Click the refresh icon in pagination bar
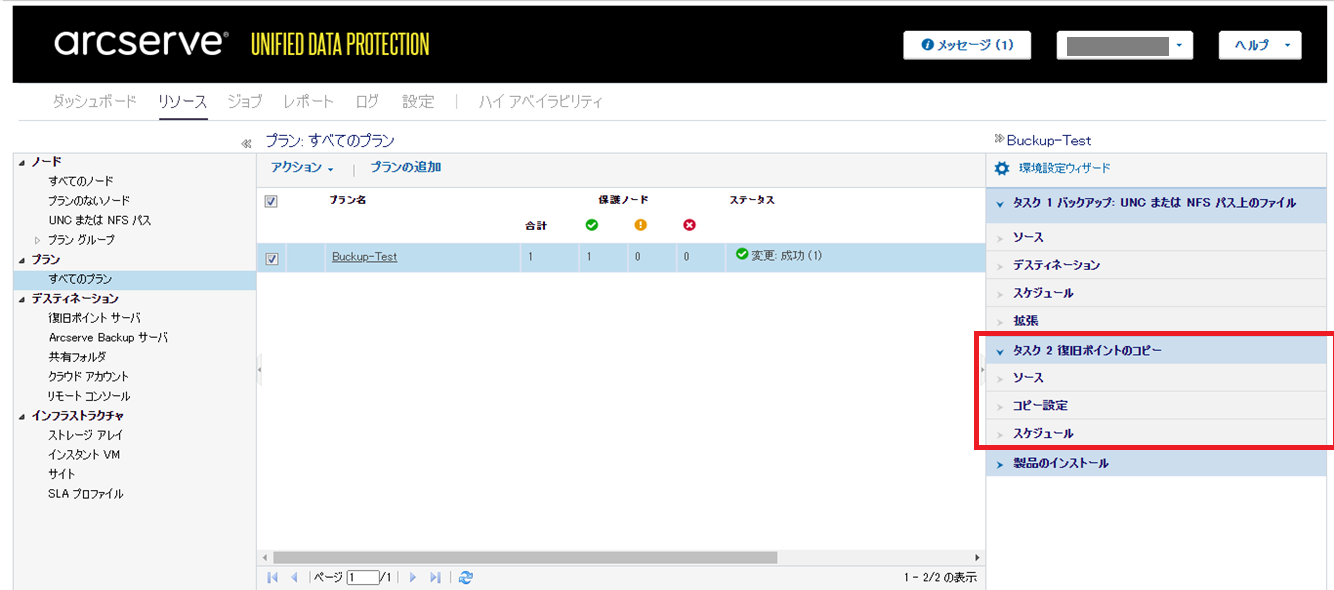 465,577
